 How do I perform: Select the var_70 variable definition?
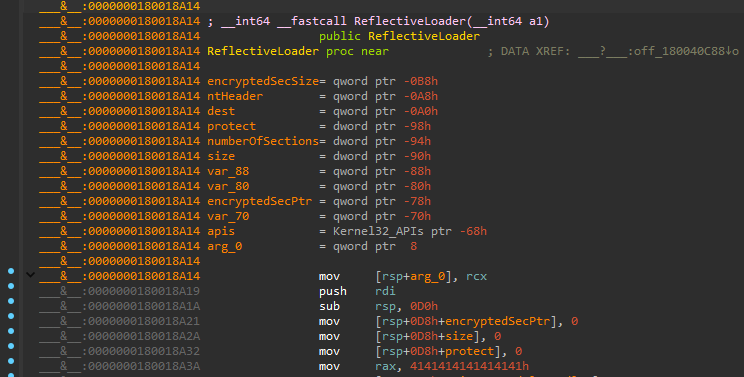click(228, 216)
